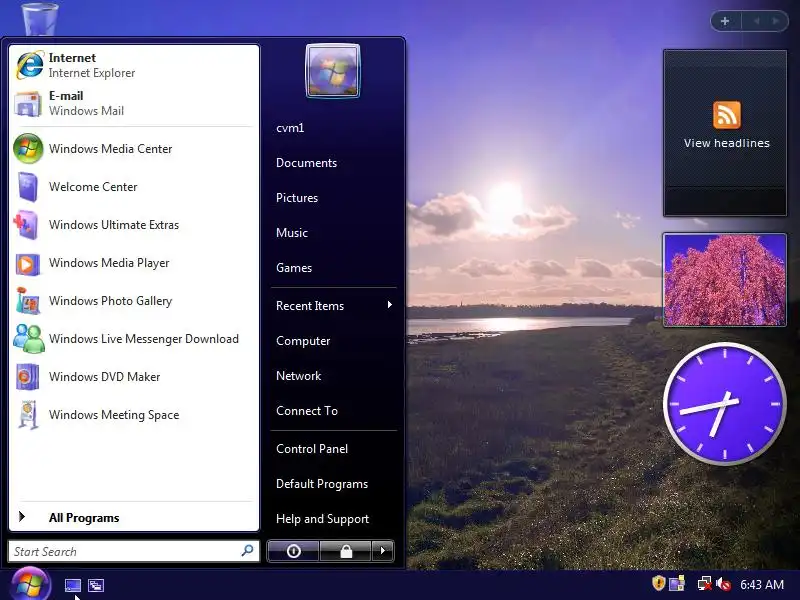Click the Internet Explorer subtitle text

(92, 73)
